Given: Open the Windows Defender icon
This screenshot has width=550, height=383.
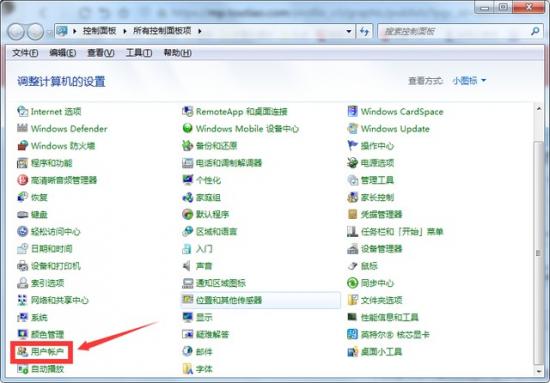Looking at the screenshot, I should pos(22,129).
